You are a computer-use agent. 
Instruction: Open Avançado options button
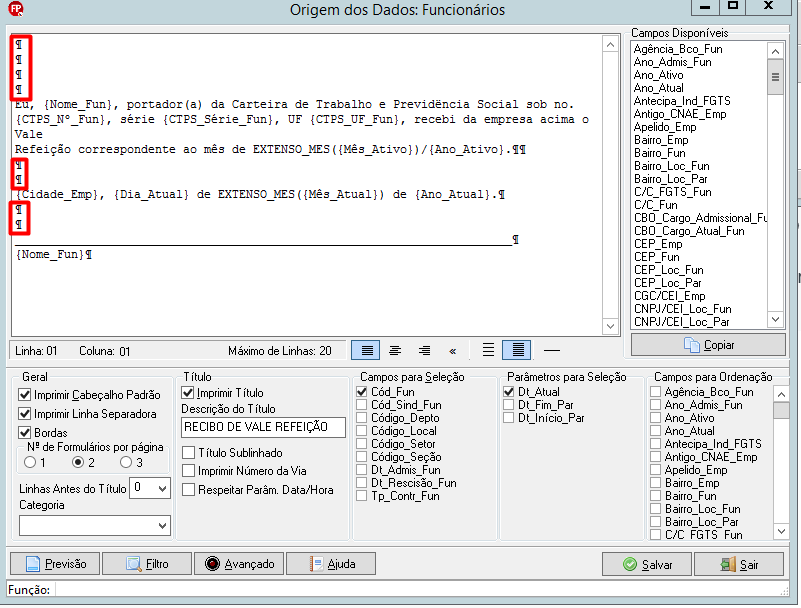pyautogui.click(x=239, y=564)
